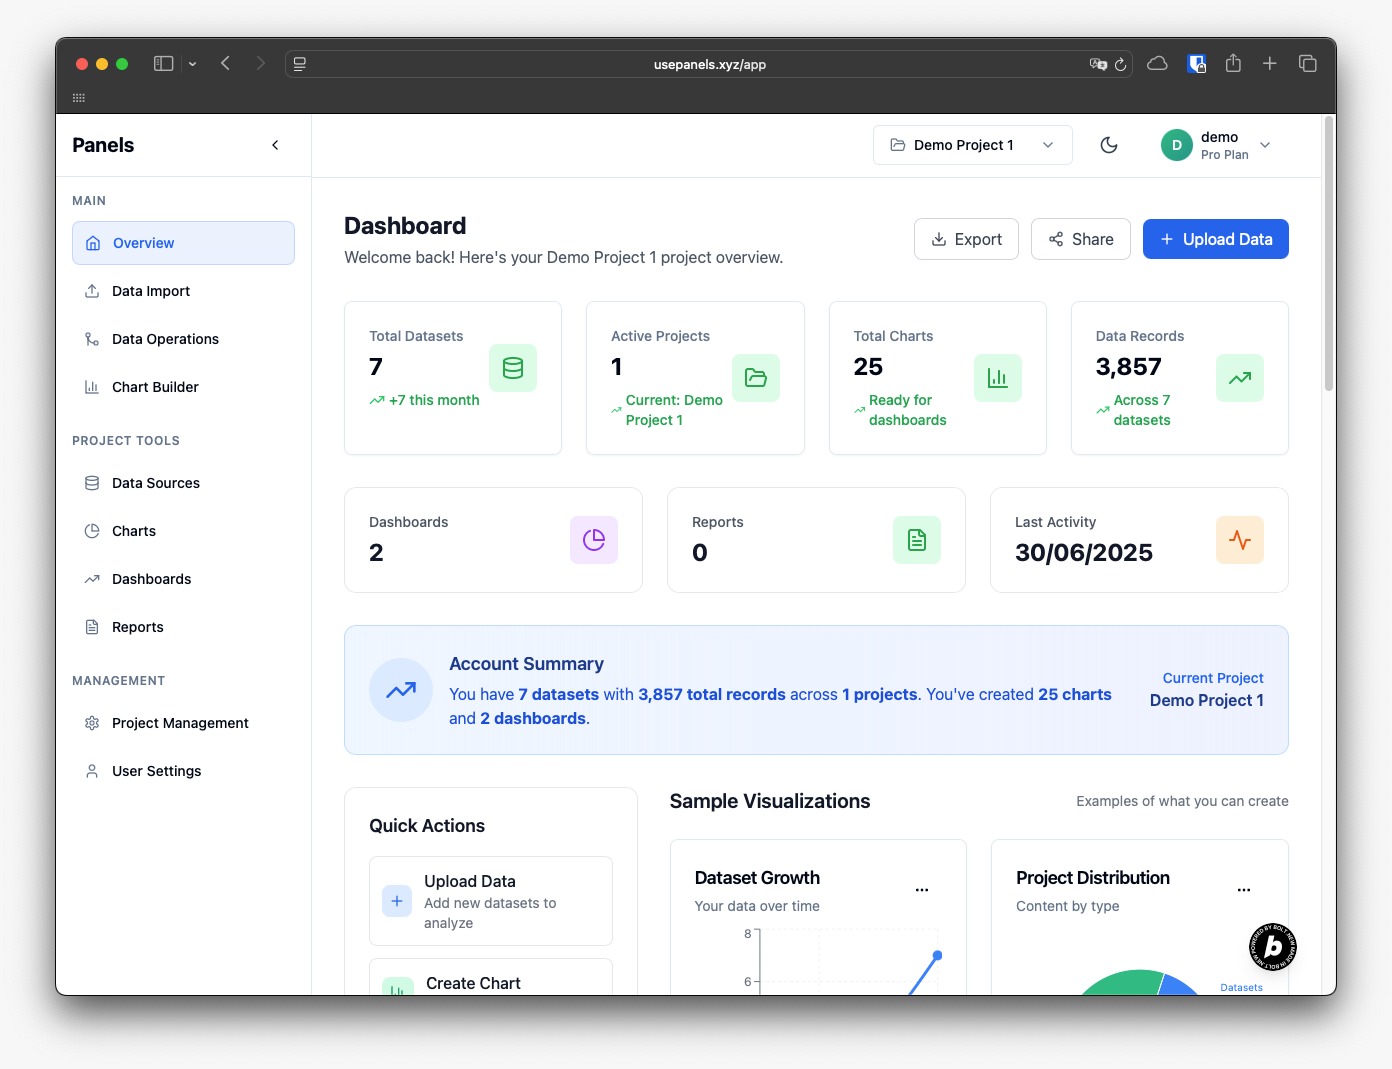
Task: Click the '2 dashboards' text in Account Summary
Action: pyautogui.click(x=535, y=718)
